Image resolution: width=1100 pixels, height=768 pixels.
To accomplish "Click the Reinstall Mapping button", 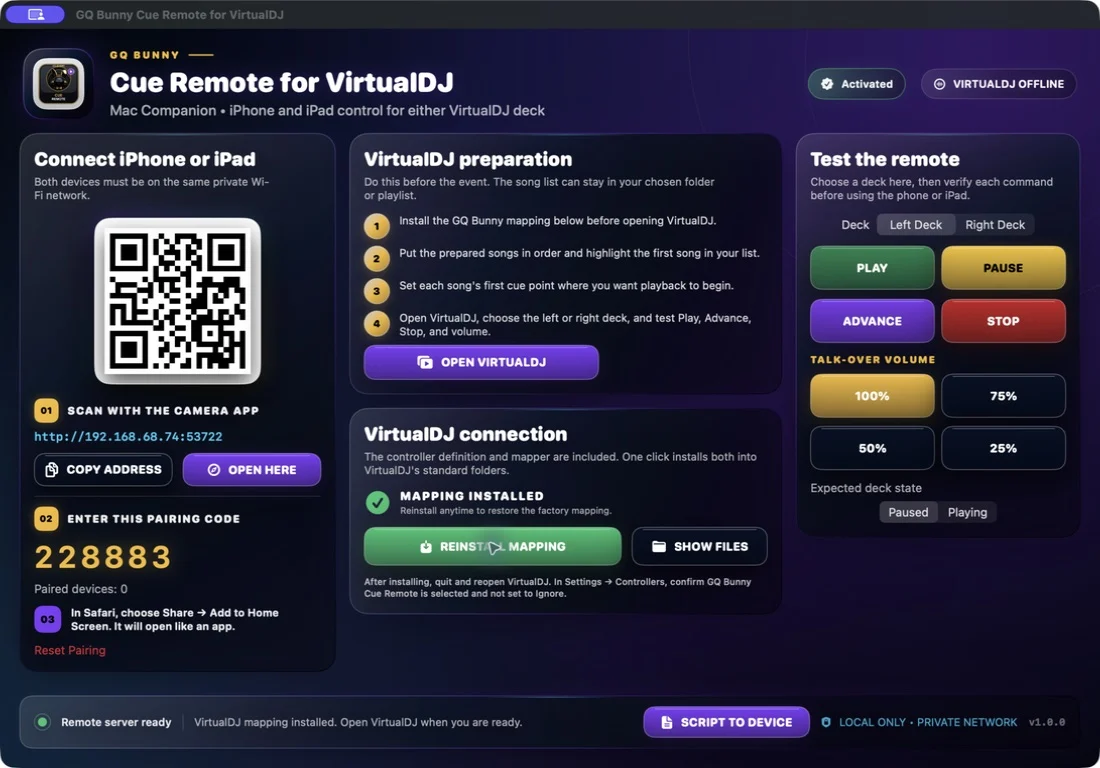I will [x=492, y=546].
